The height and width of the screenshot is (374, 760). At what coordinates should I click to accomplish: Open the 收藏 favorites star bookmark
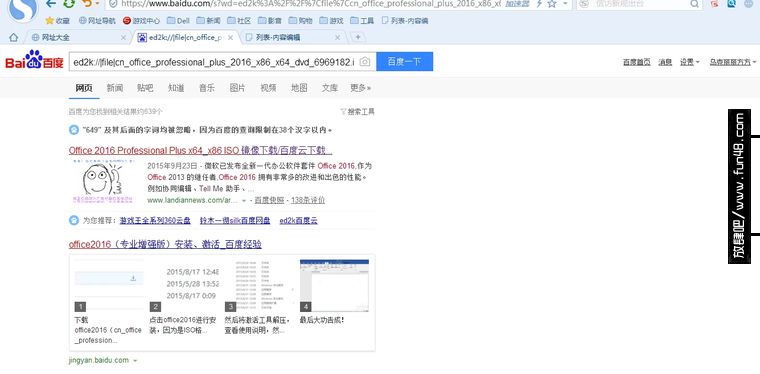point(58,21)
